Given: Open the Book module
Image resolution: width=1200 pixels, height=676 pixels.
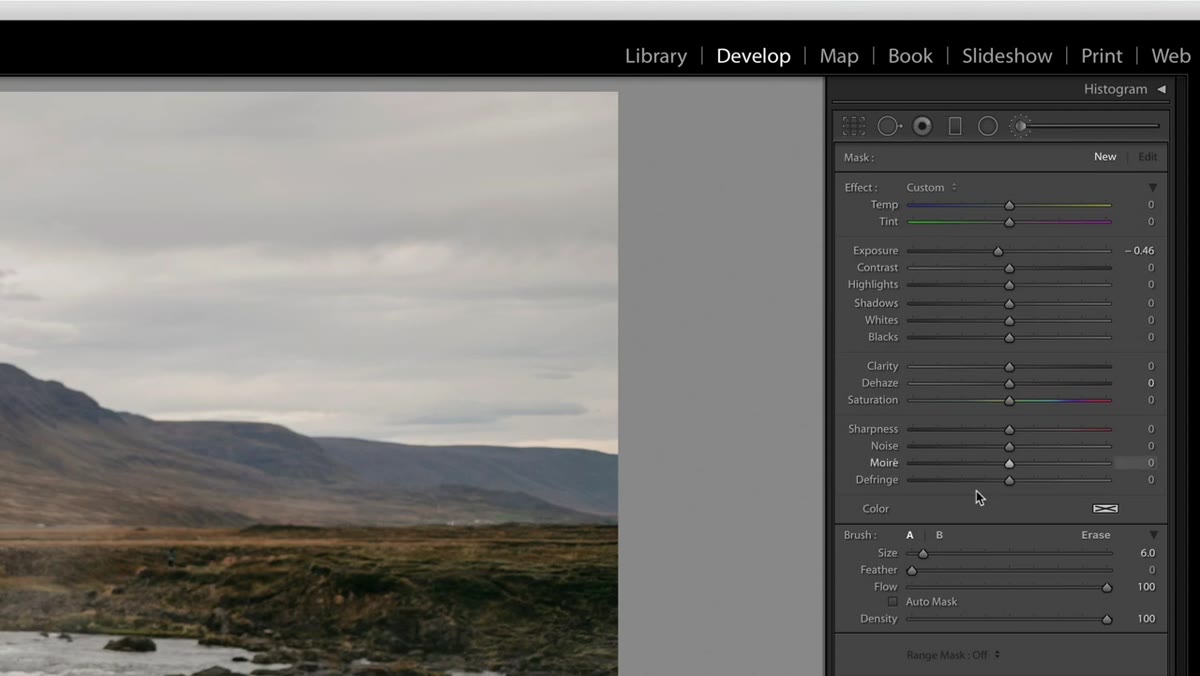Looking at the screenshot, I should click(910, 56).
